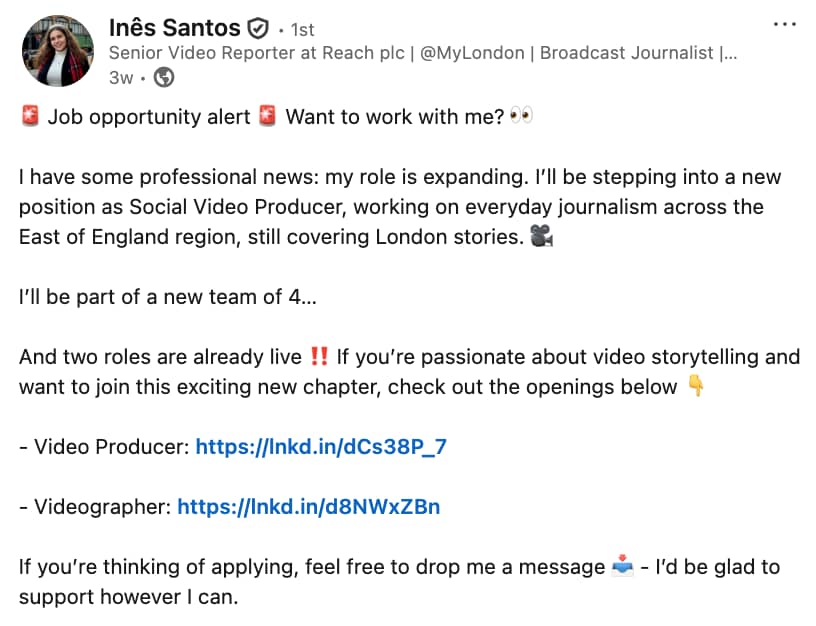The width and height of the screenshot is (816, 626).
Task: Open the three-dot post options menu
Action: (x=785, y=24)
